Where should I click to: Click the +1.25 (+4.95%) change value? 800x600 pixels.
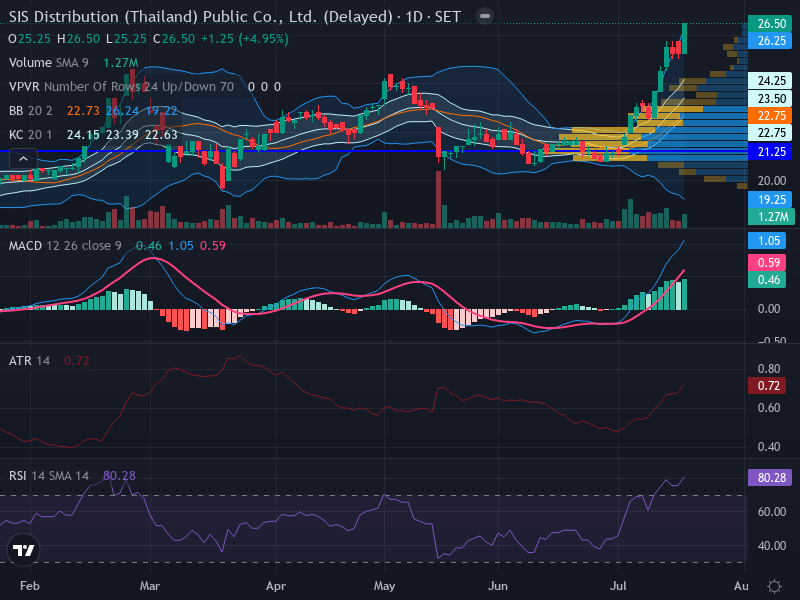click(245, 39)
